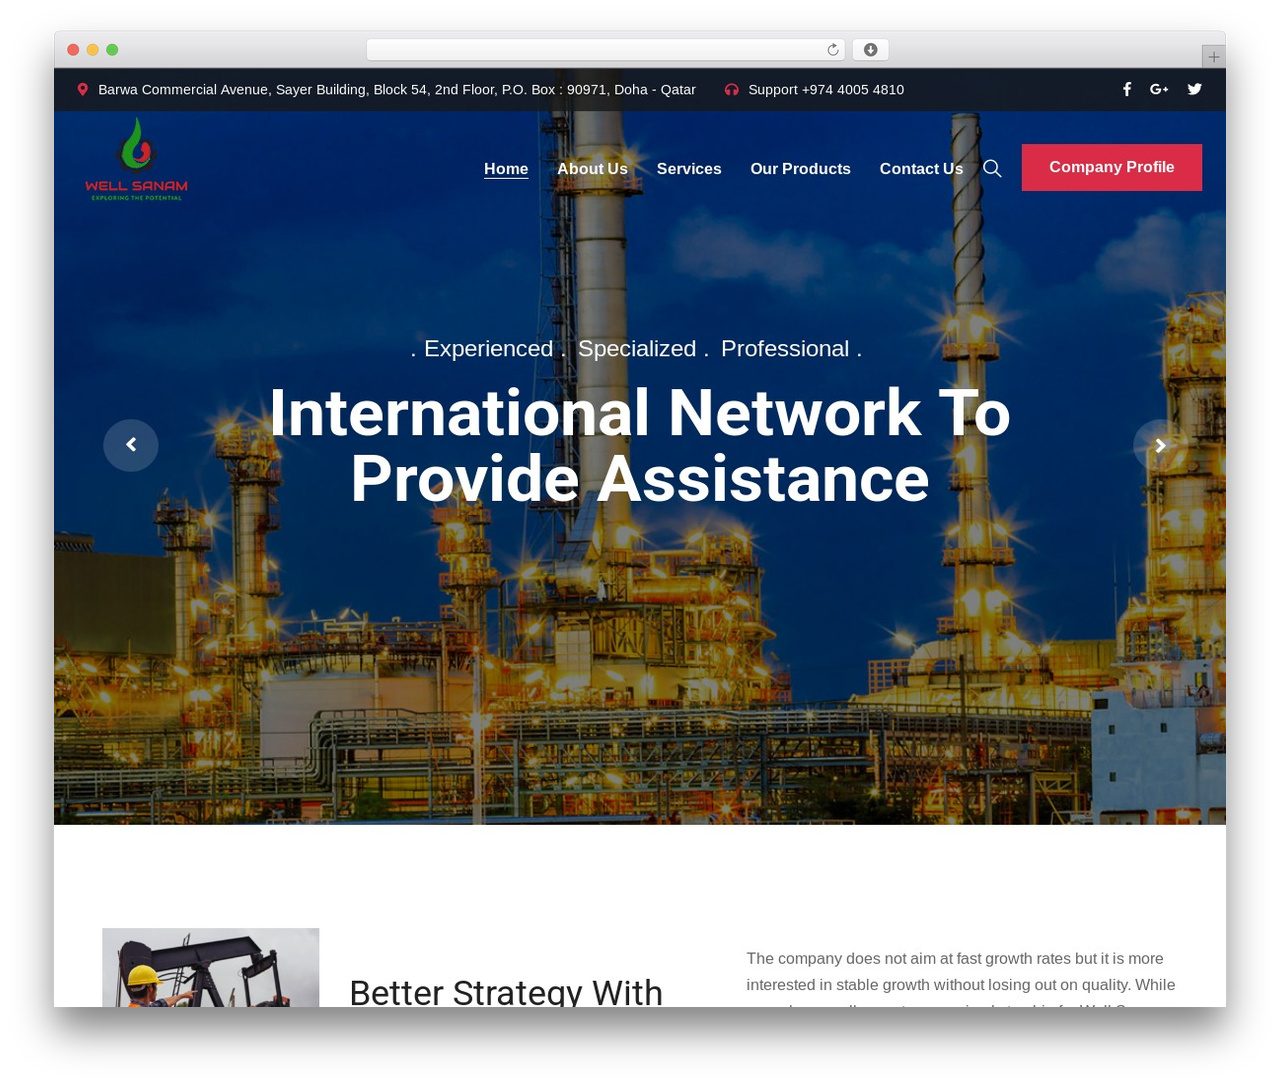Image resolution: width=1280 pixels, height=1084 pixels.
Task: Open the Services menu item
Action: click(689, 169)
